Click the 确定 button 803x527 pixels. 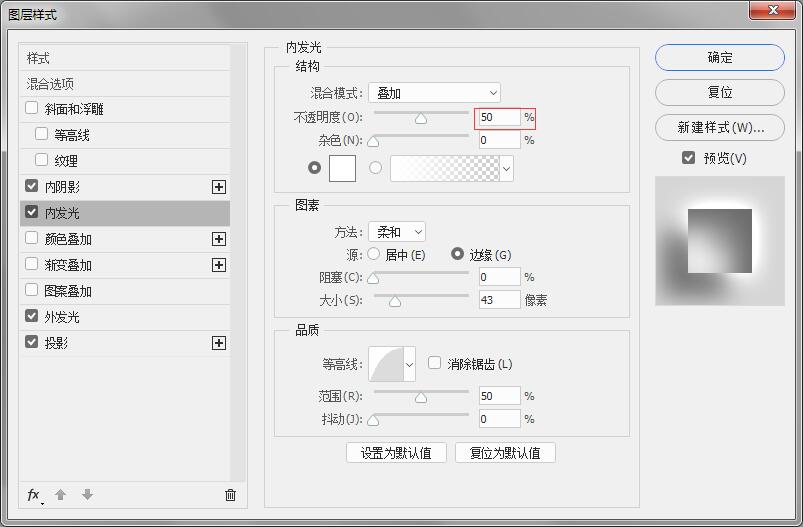pos(720,57)
